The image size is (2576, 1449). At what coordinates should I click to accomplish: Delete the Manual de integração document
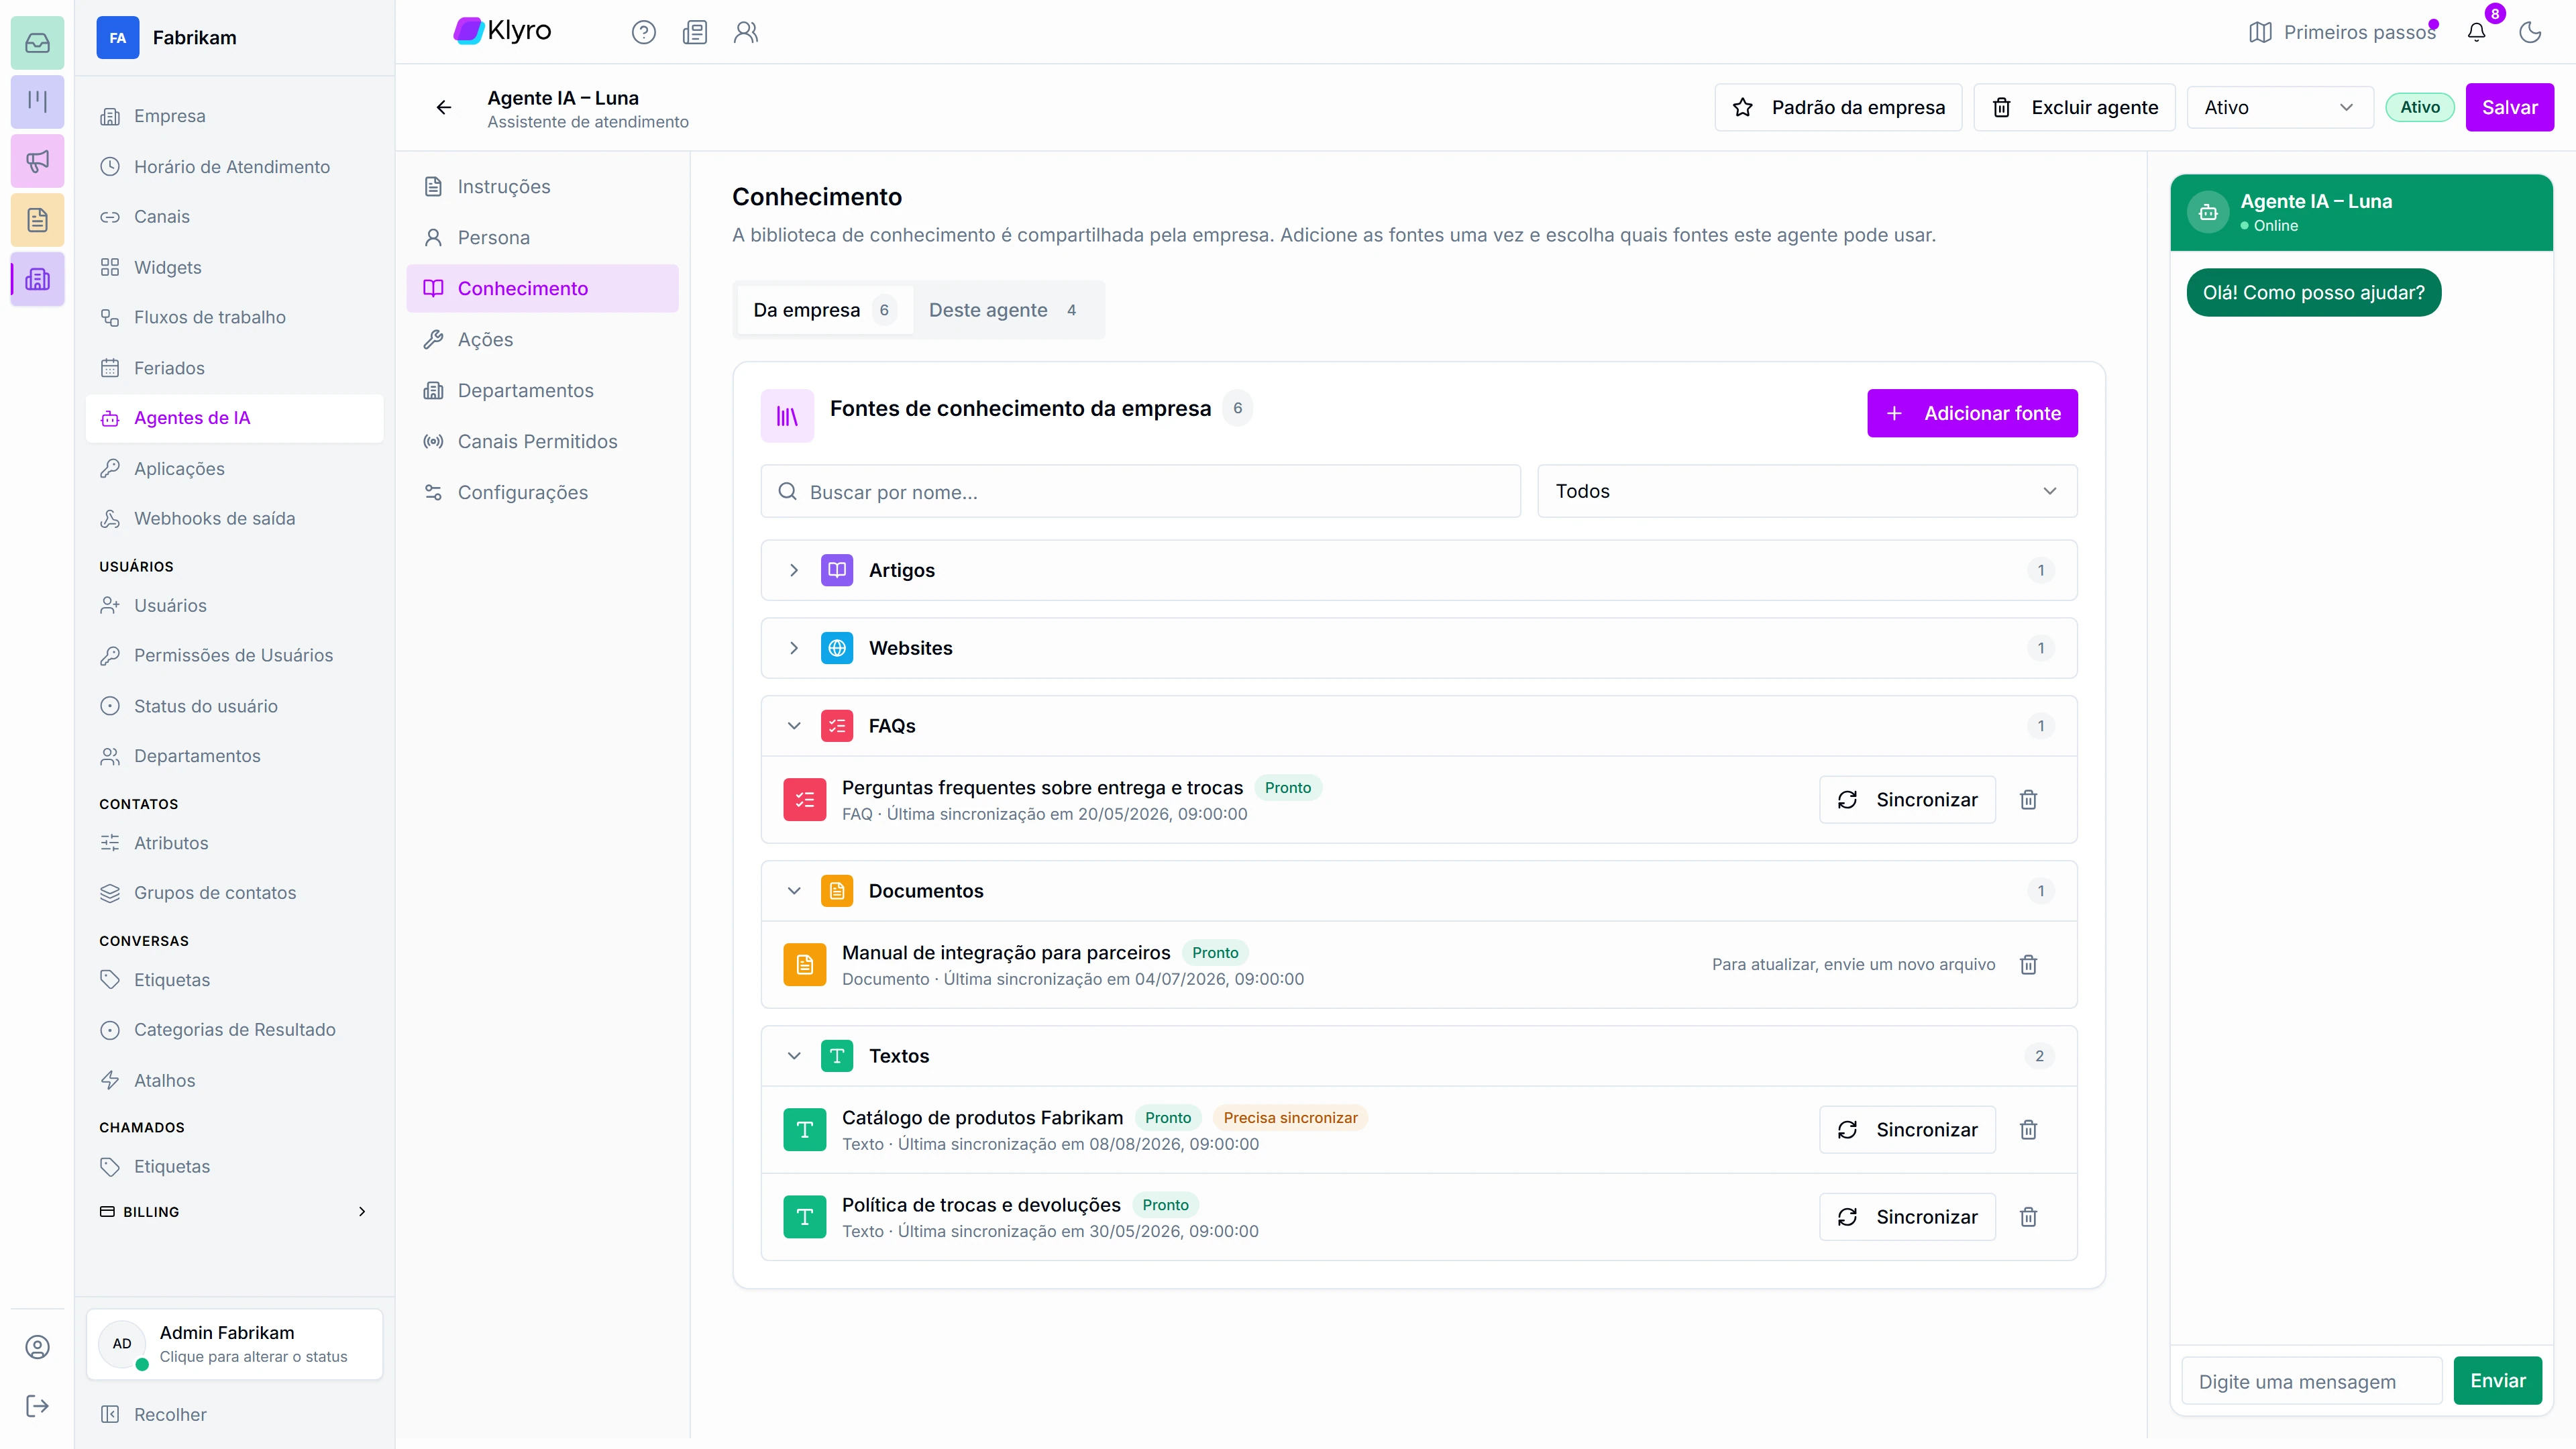click(x=2028, y=964)
